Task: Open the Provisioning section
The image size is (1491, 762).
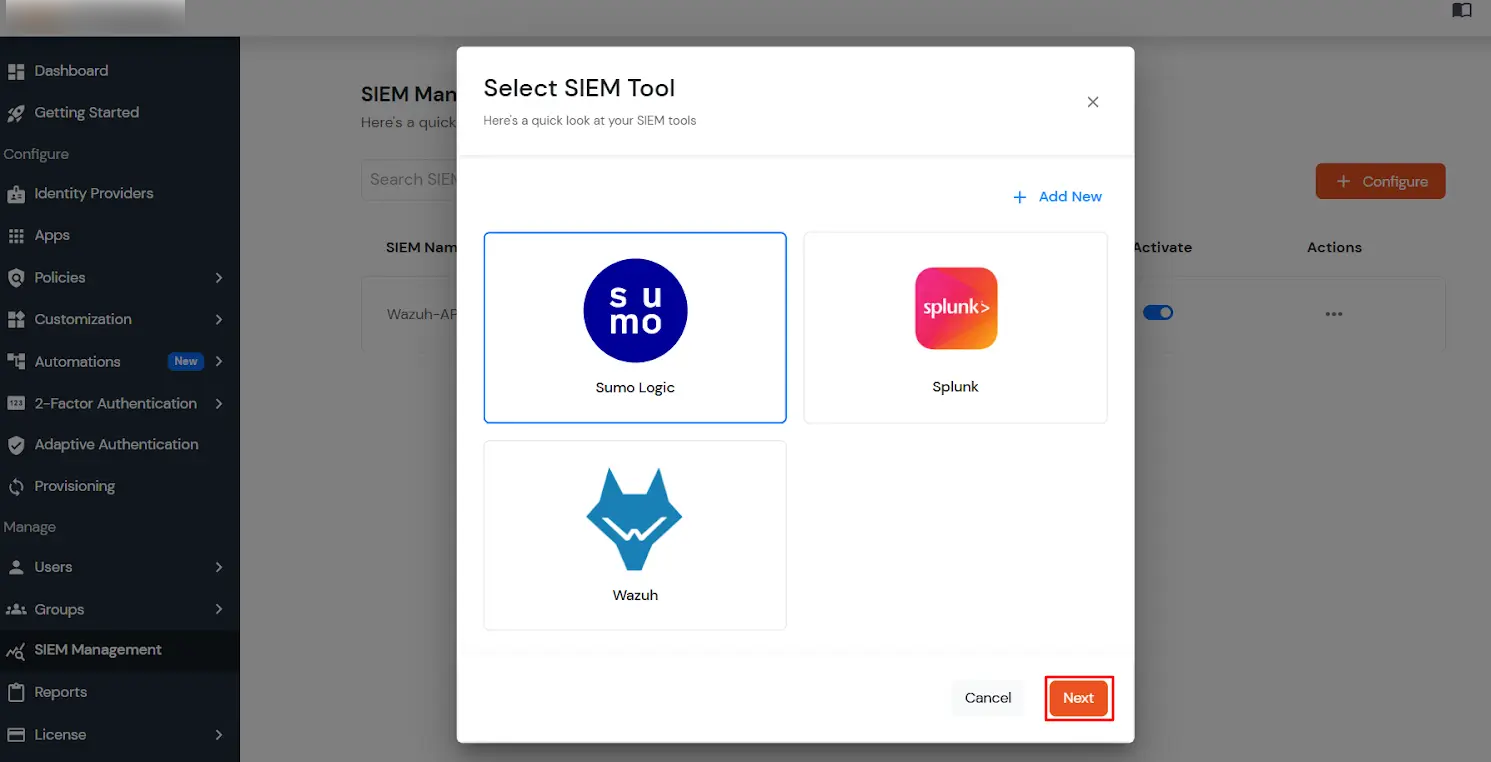Action: (74, 486)
